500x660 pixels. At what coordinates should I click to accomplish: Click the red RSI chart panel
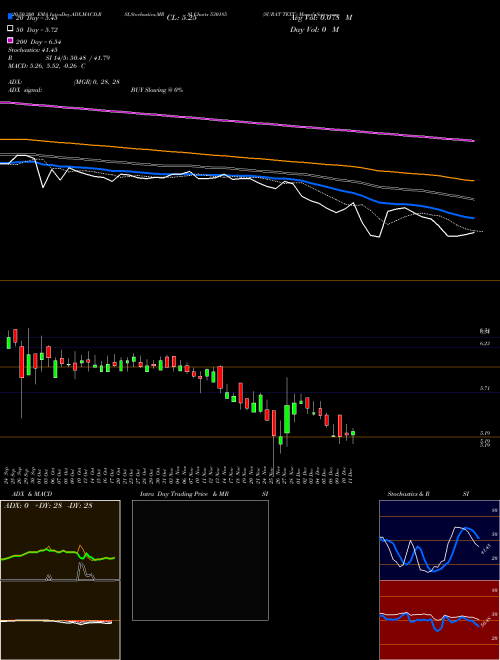439,620
